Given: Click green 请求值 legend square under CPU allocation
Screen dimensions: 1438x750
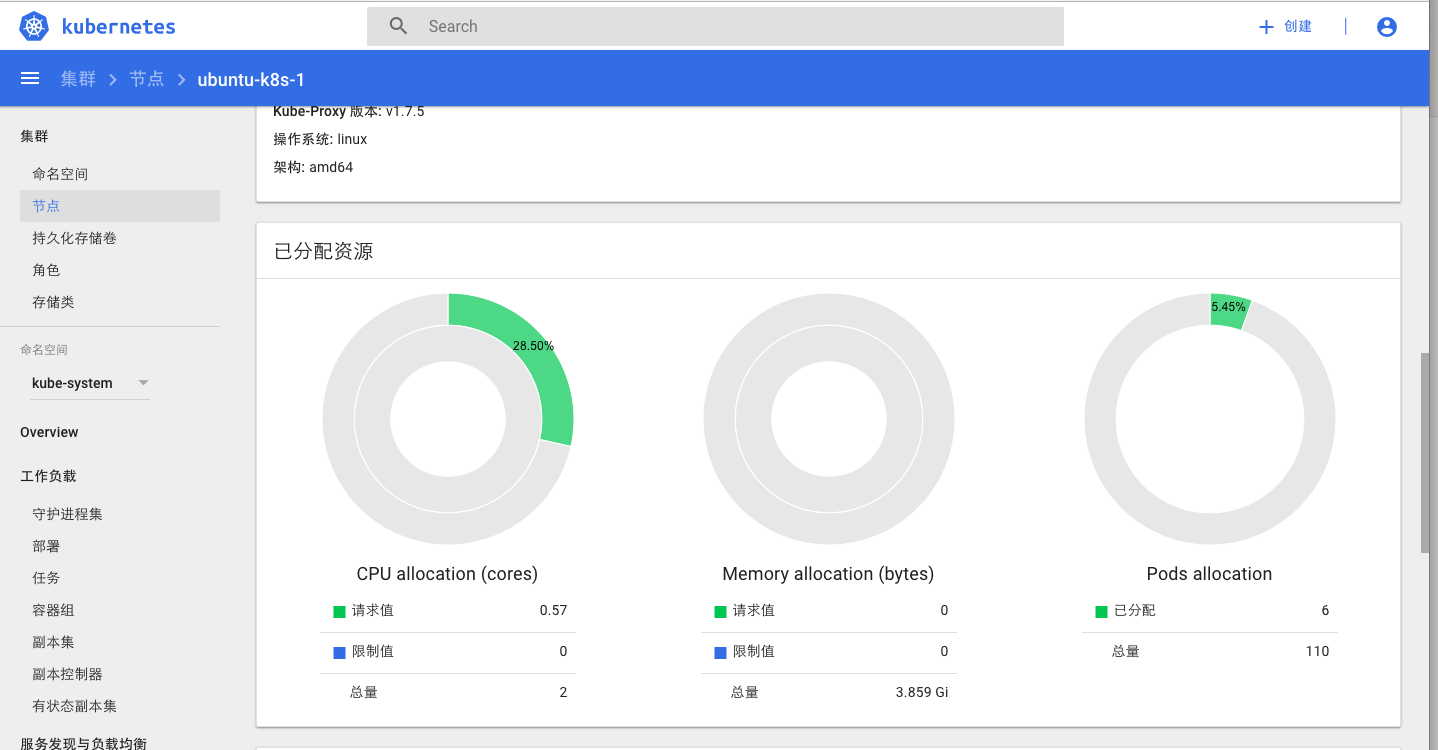Looking at the screenshot, I should click(x=339, y=611).
